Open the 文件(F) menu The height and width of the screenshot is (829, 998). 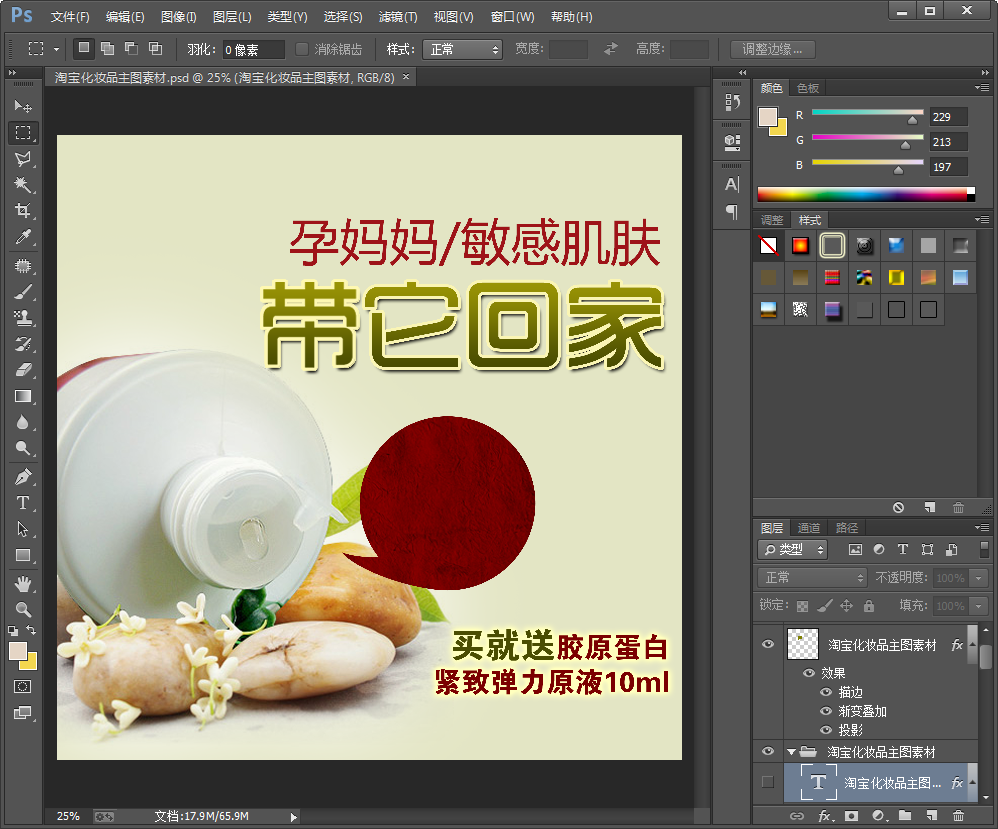(70, 17)
